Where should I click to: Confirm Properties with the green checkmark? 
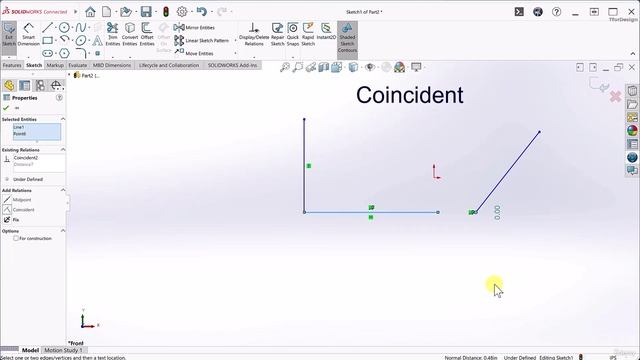coord(6,108)
